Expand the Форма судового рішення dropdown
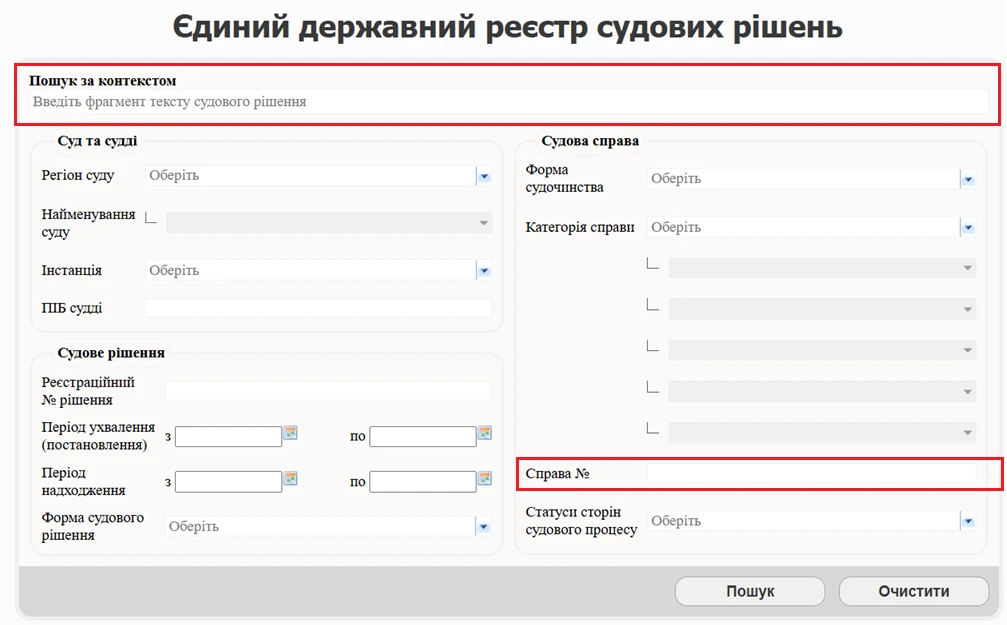1007x625 pixels. pyautogui.click(x=483, y=527)
